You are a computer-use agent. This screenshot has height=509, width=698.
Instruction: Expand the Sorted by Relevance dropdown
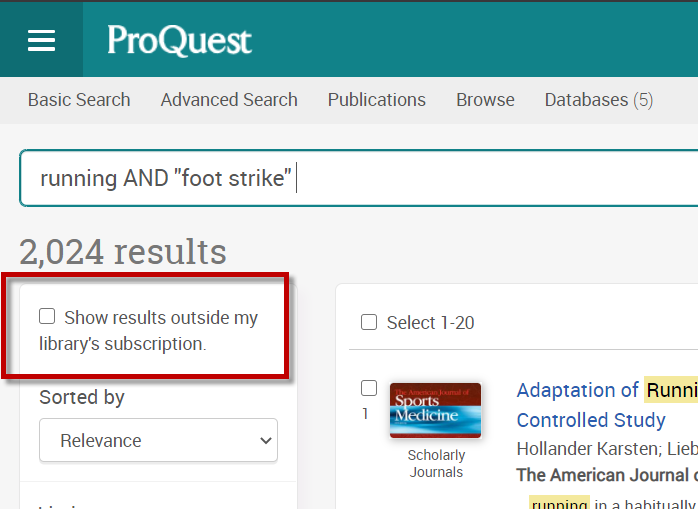(158, 440)
